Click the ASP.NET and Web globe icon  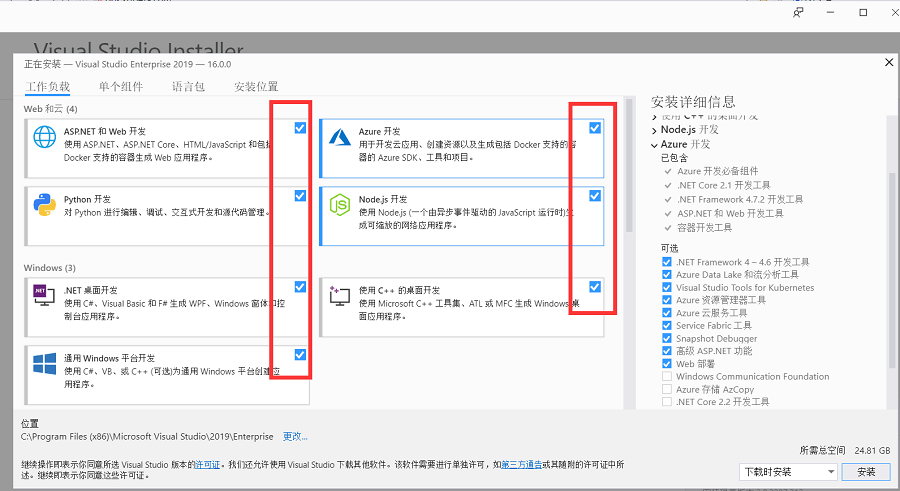(45, 138)
